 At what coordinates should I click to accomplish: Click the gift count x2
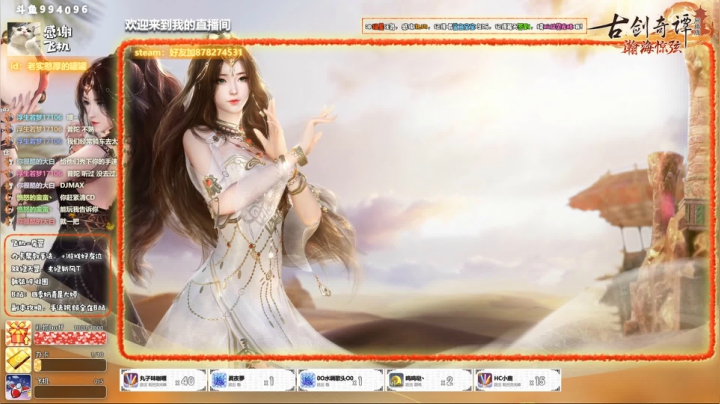tap(447, 381)
